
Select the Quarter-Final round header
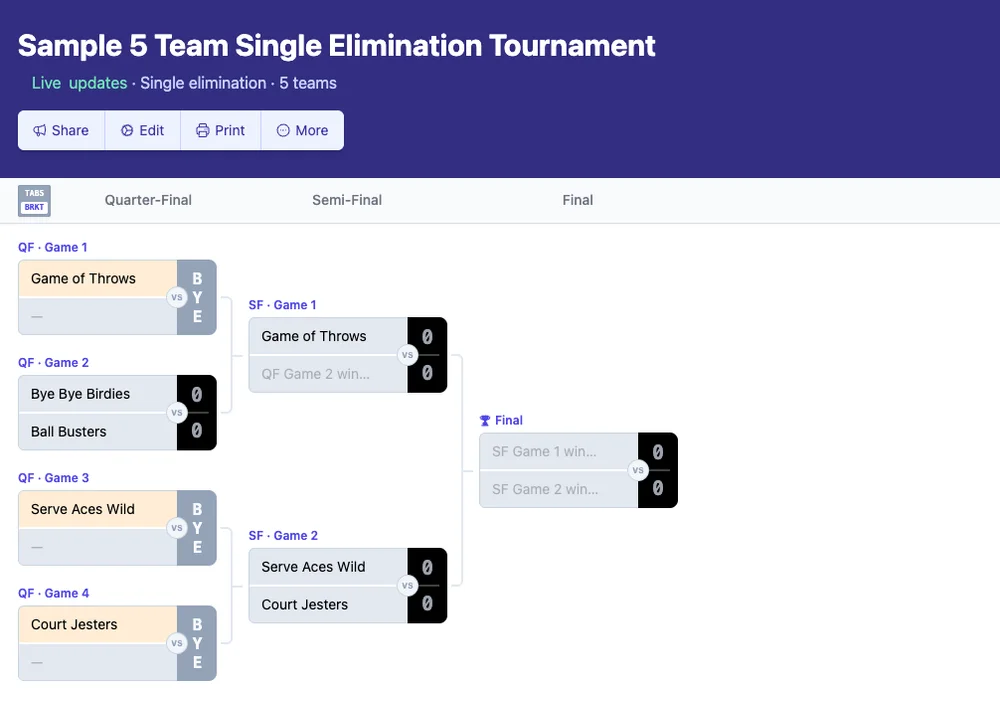click(148, 200)
